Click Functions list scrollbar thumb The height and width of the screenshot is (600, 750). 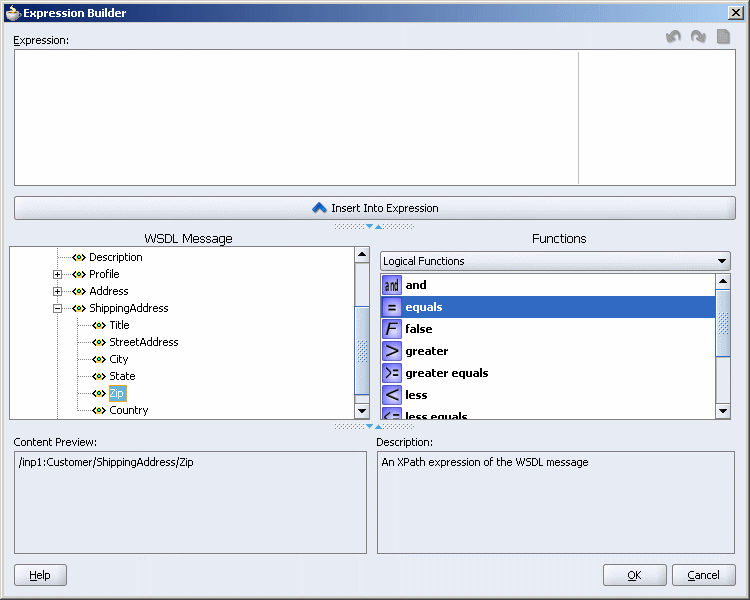[723, 323]
